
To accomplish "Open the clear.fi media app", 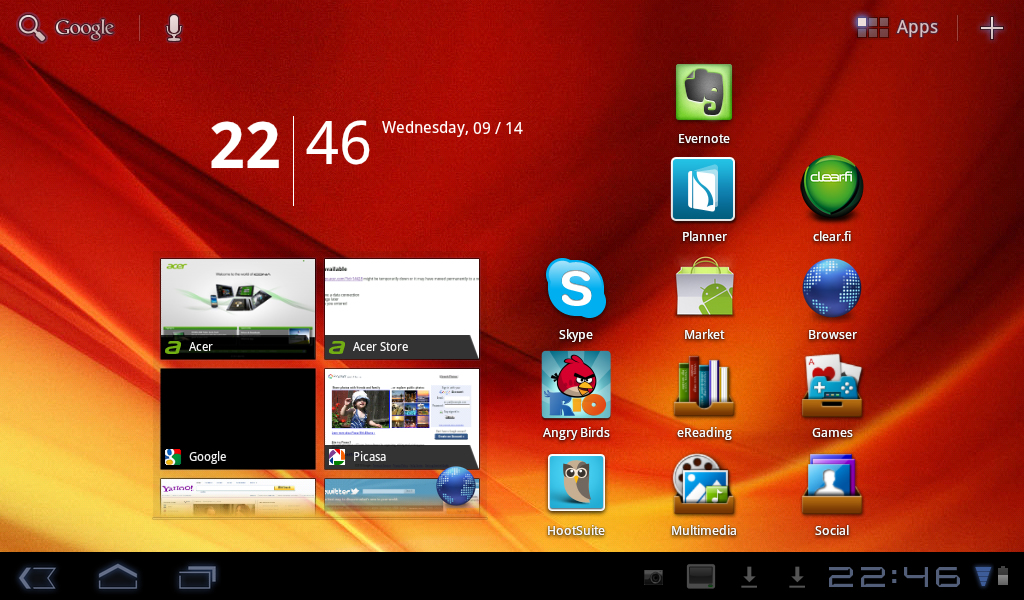I will (831, 189).
